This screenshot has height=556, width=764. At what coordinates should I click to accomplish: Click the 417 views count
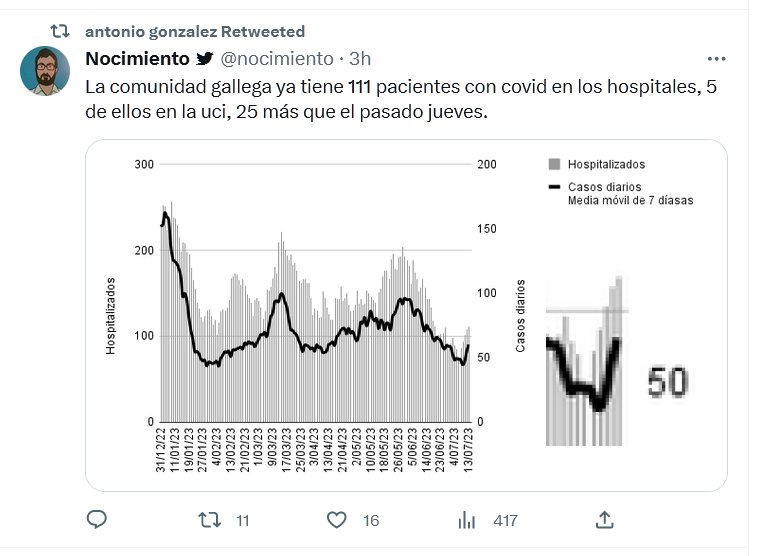point(505,520)
